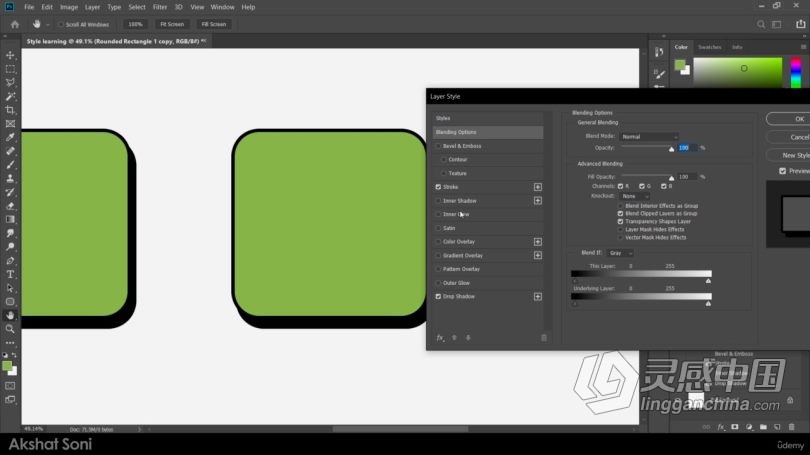Select the History Brush tool
Screen dimensions: 810x455
pyautogui.click(x=10, y=192)
